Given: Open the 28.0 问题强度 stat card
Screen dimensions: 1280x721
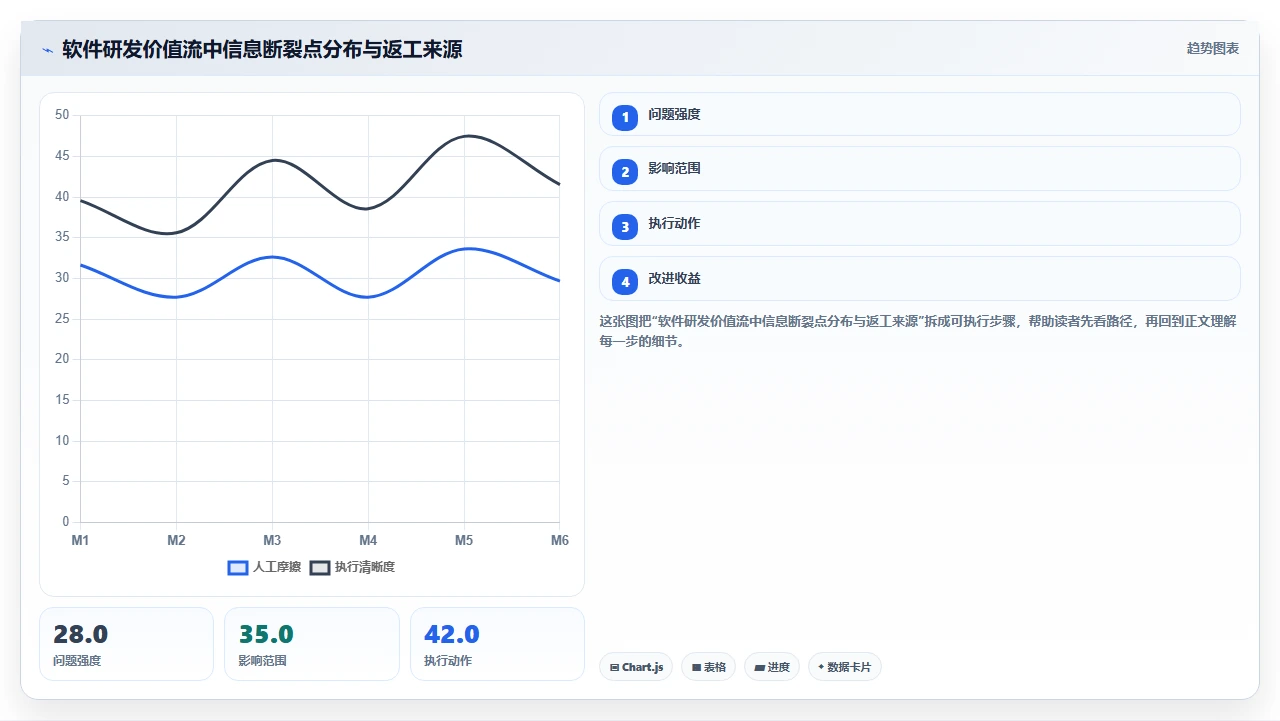Looking at the screenshot, I should (x=126, y=644).
